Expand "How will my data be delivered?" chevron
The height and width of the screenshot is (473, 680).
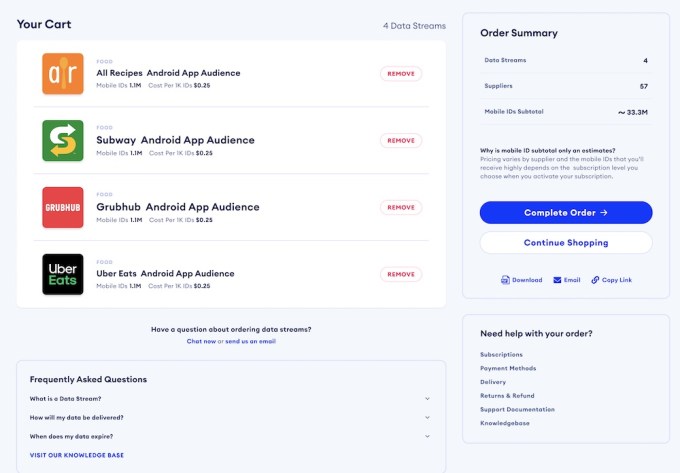(x=427, y=418)
